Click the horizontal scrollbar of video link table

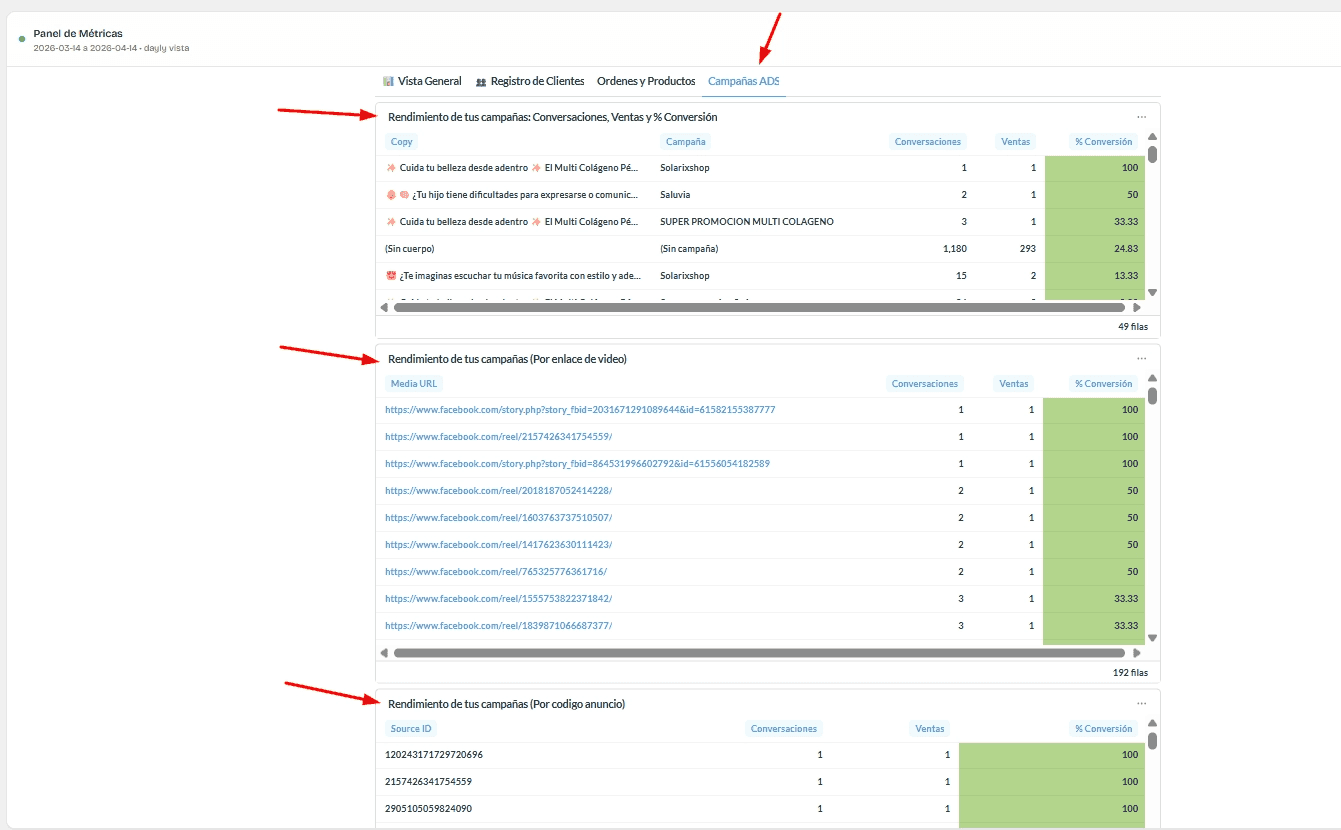point(759,653)
